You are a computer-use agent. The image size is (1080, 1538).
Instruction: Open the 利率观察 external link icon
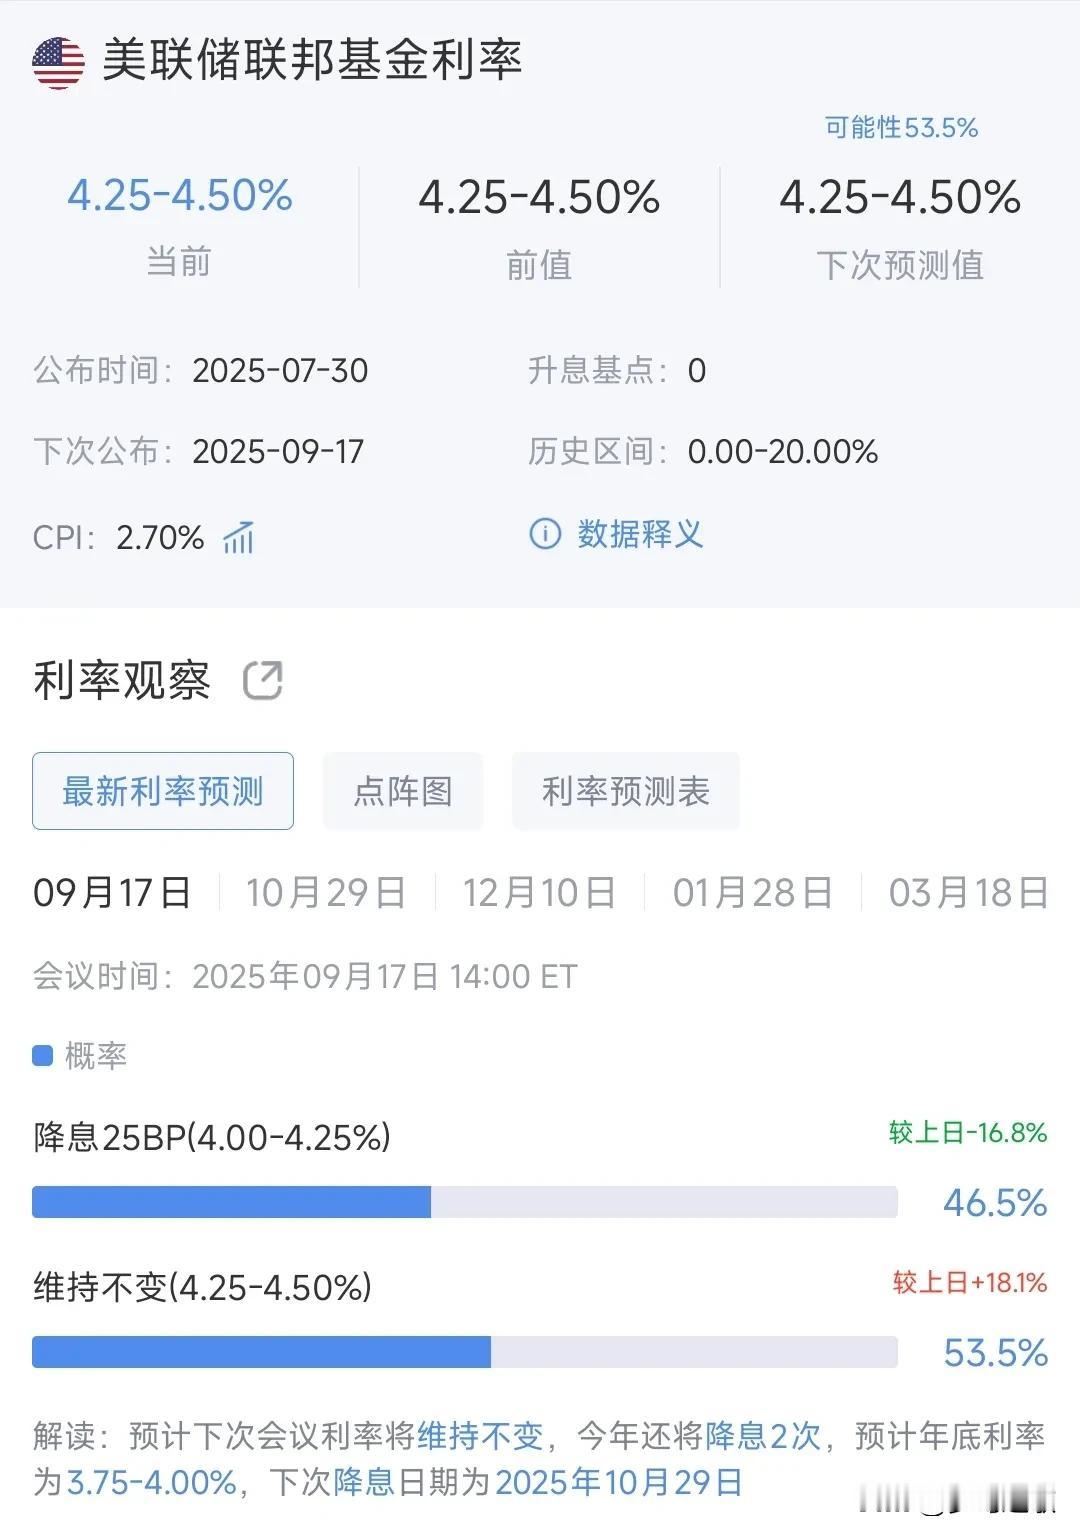263,681
